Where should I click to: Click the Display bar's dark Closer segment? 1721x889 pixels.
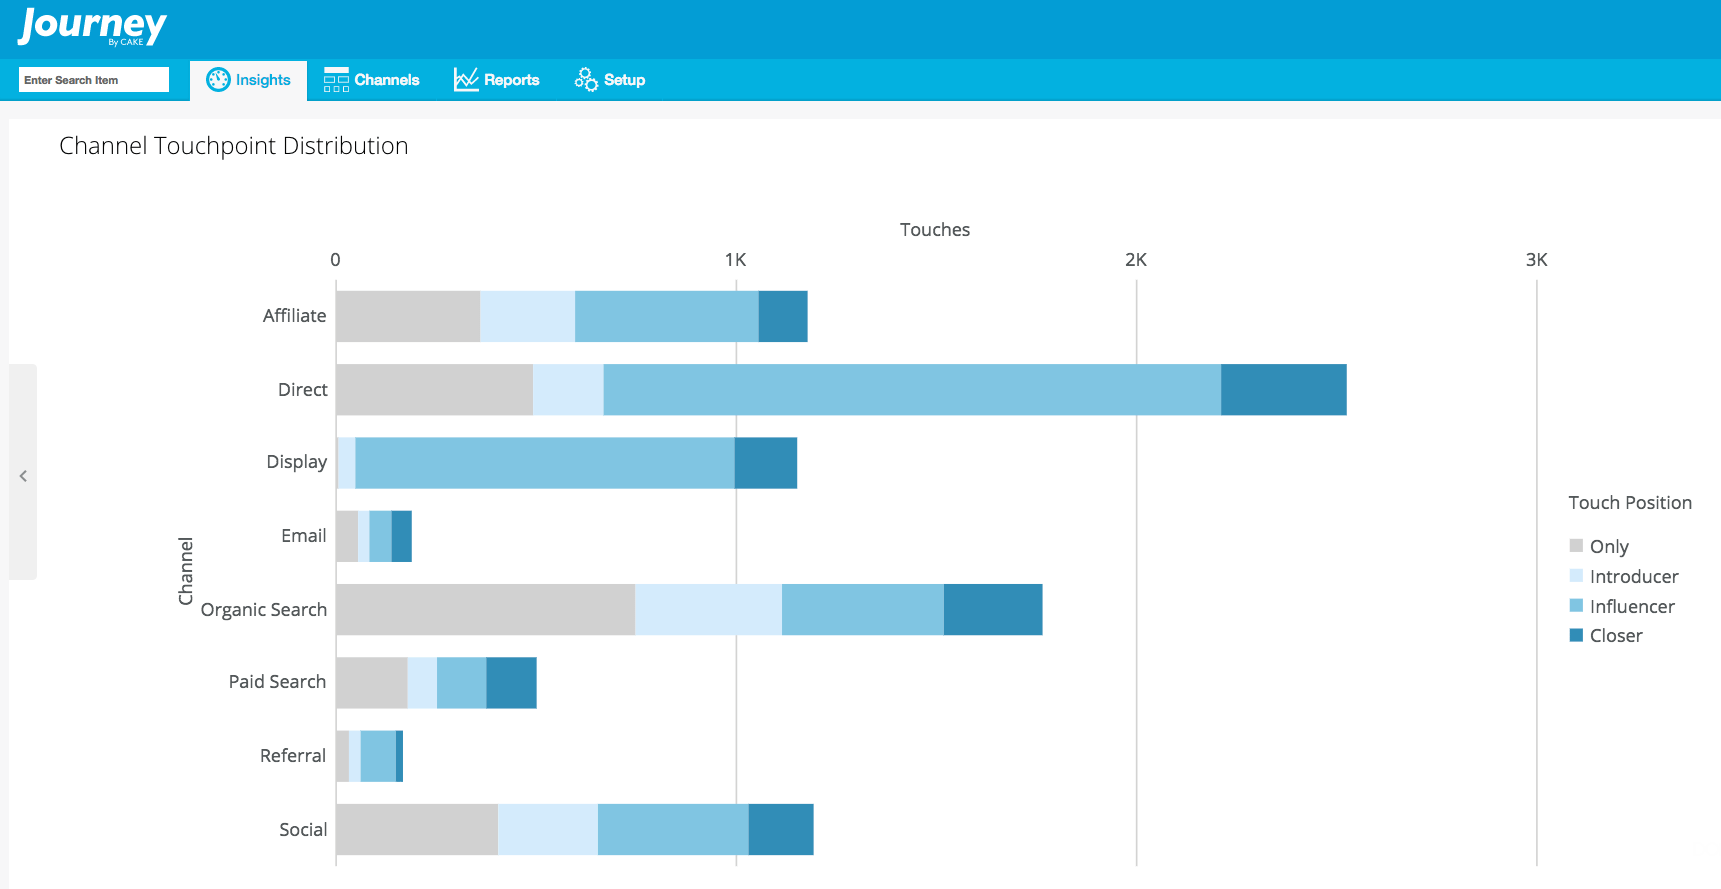[766, 463]
